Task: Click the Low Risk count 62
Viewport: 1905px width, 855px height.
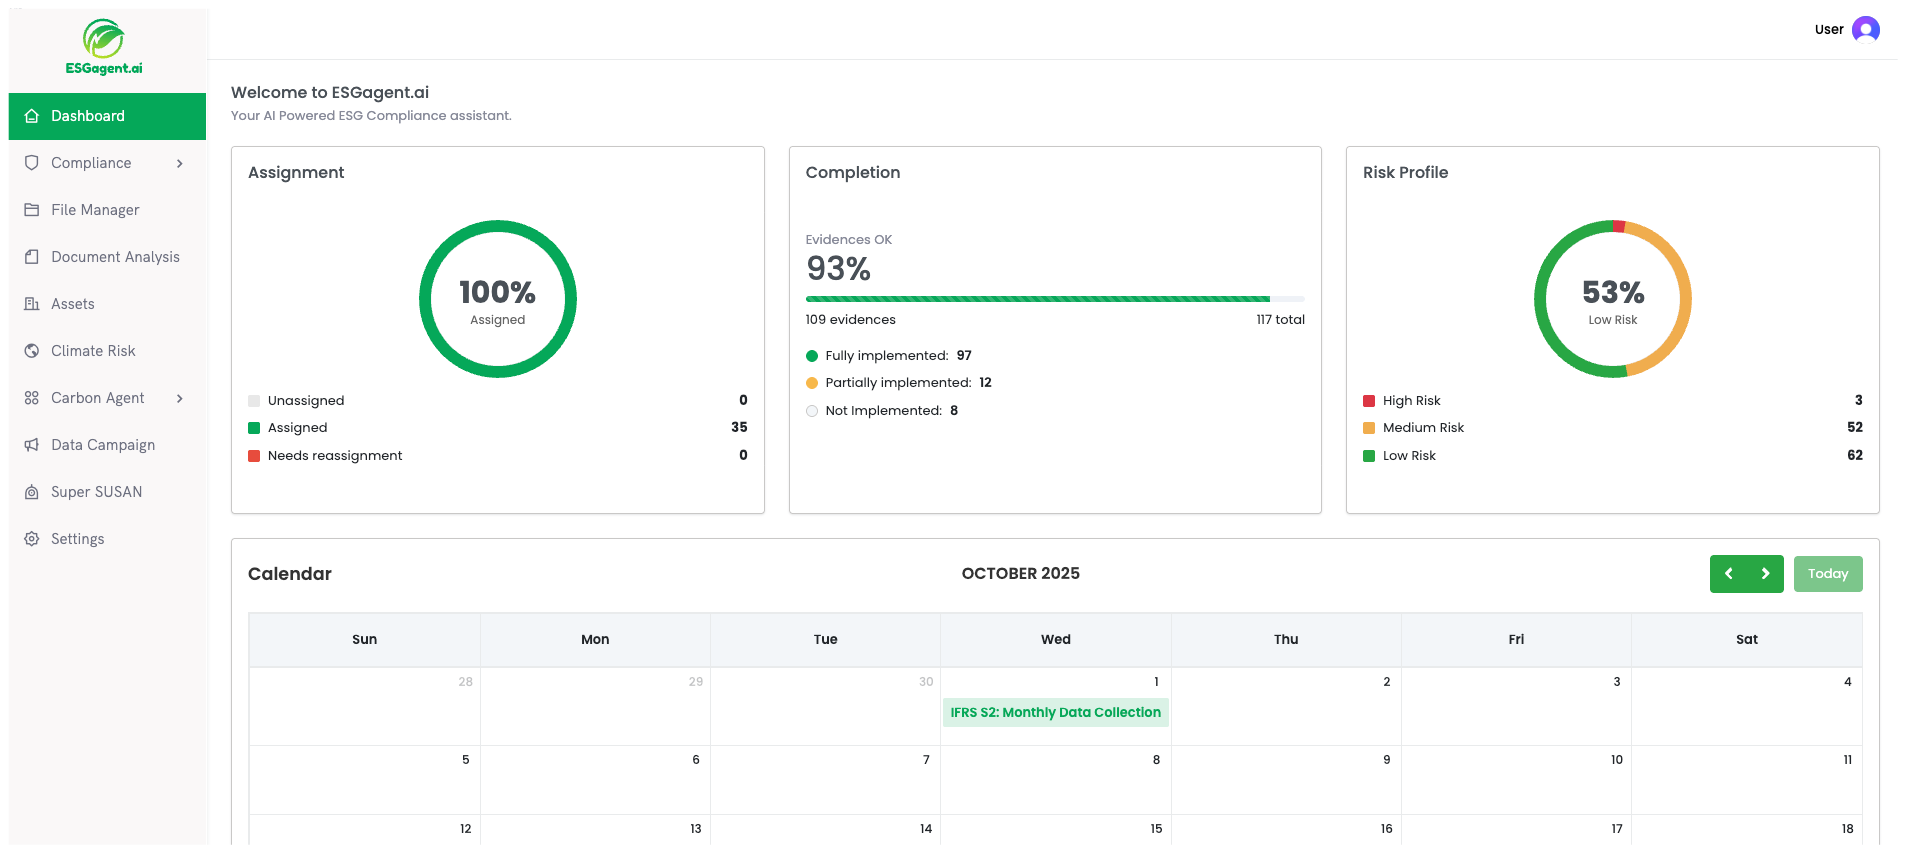Action: click(1855, 455)
